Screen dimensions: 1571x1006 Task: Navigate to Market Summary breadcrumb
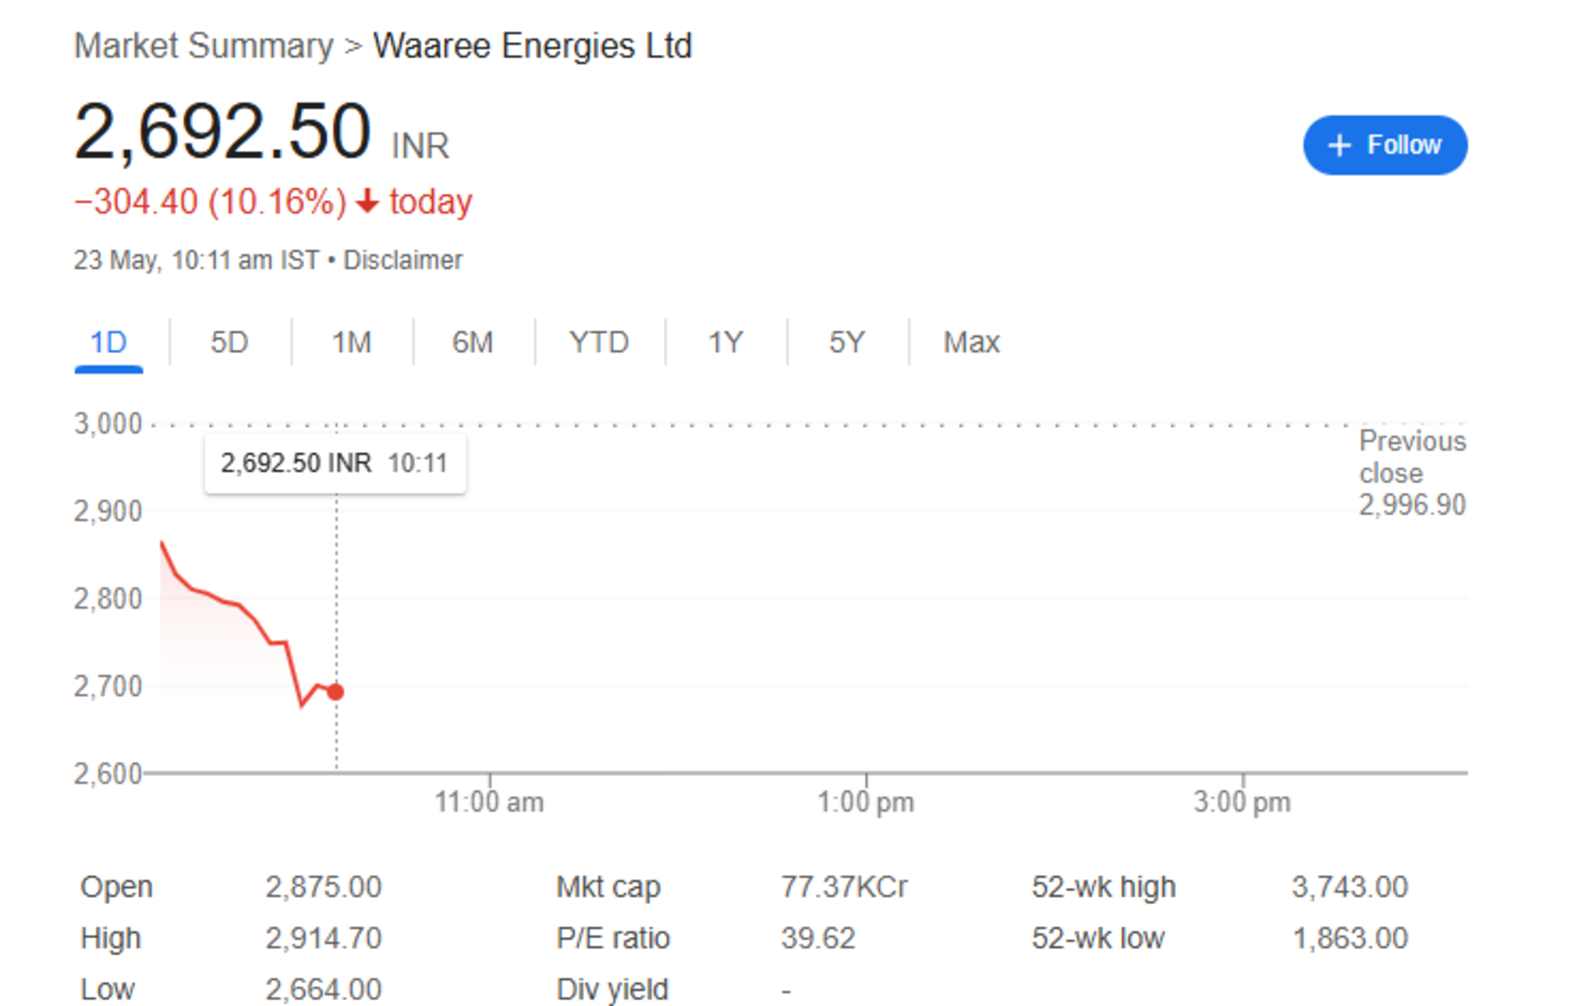pyautogui.click(x=203, y=45)
